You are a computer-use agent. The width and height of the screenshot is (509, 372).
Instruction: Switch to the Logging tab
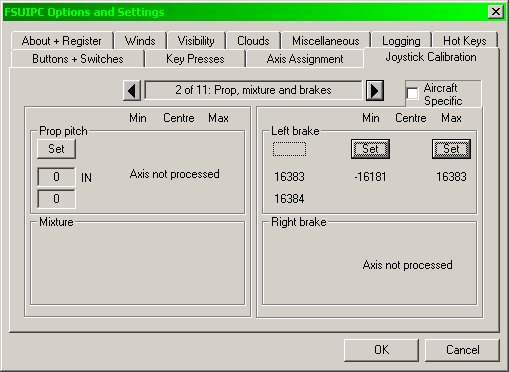point(401,41)
